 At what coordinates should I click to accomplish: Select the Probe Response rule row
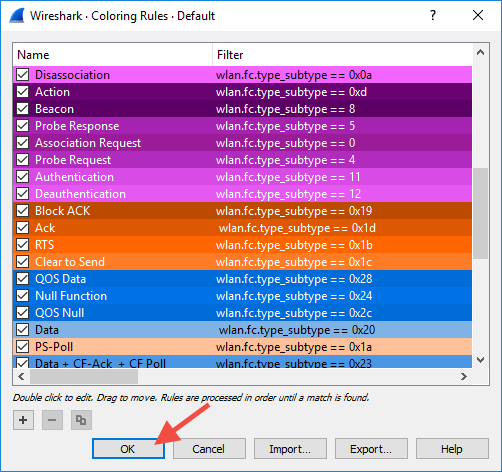(243, 126)
